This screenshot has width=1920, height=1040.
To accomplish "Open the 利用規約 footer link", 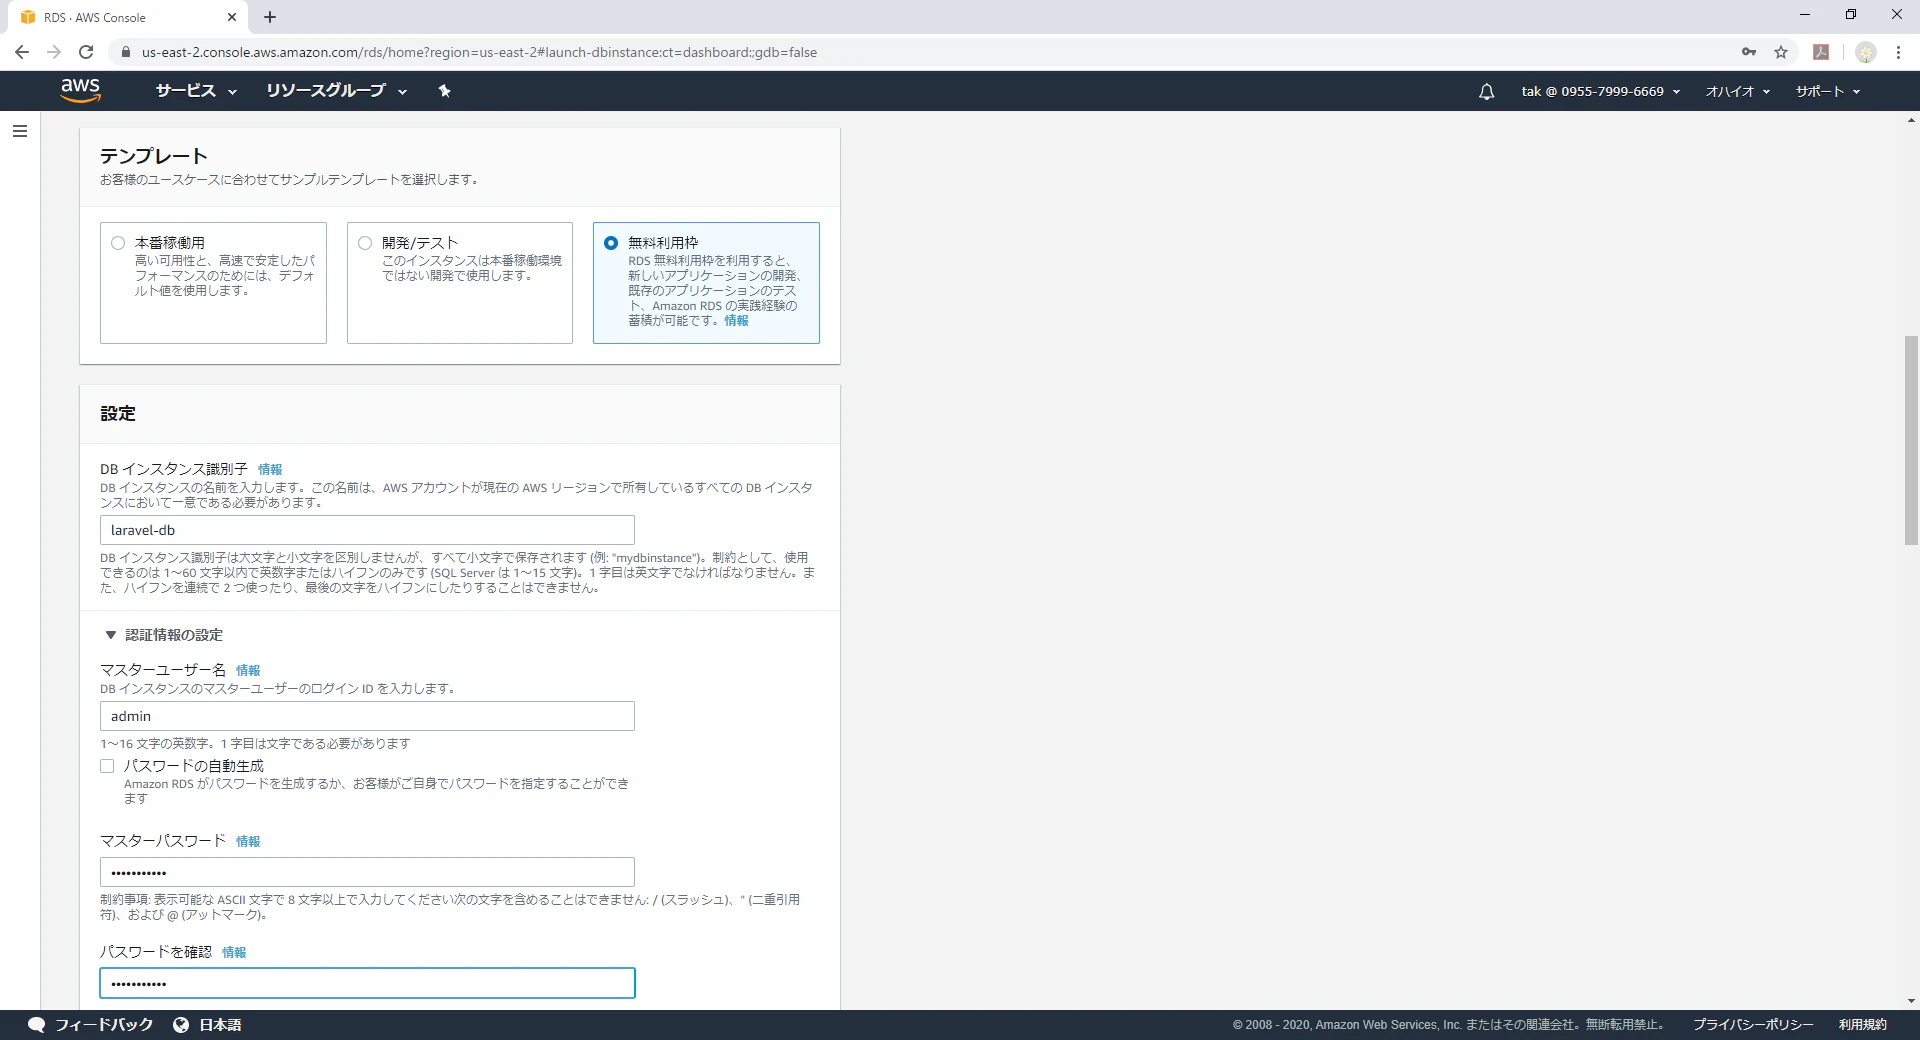I will [x=1862, y=1025].
